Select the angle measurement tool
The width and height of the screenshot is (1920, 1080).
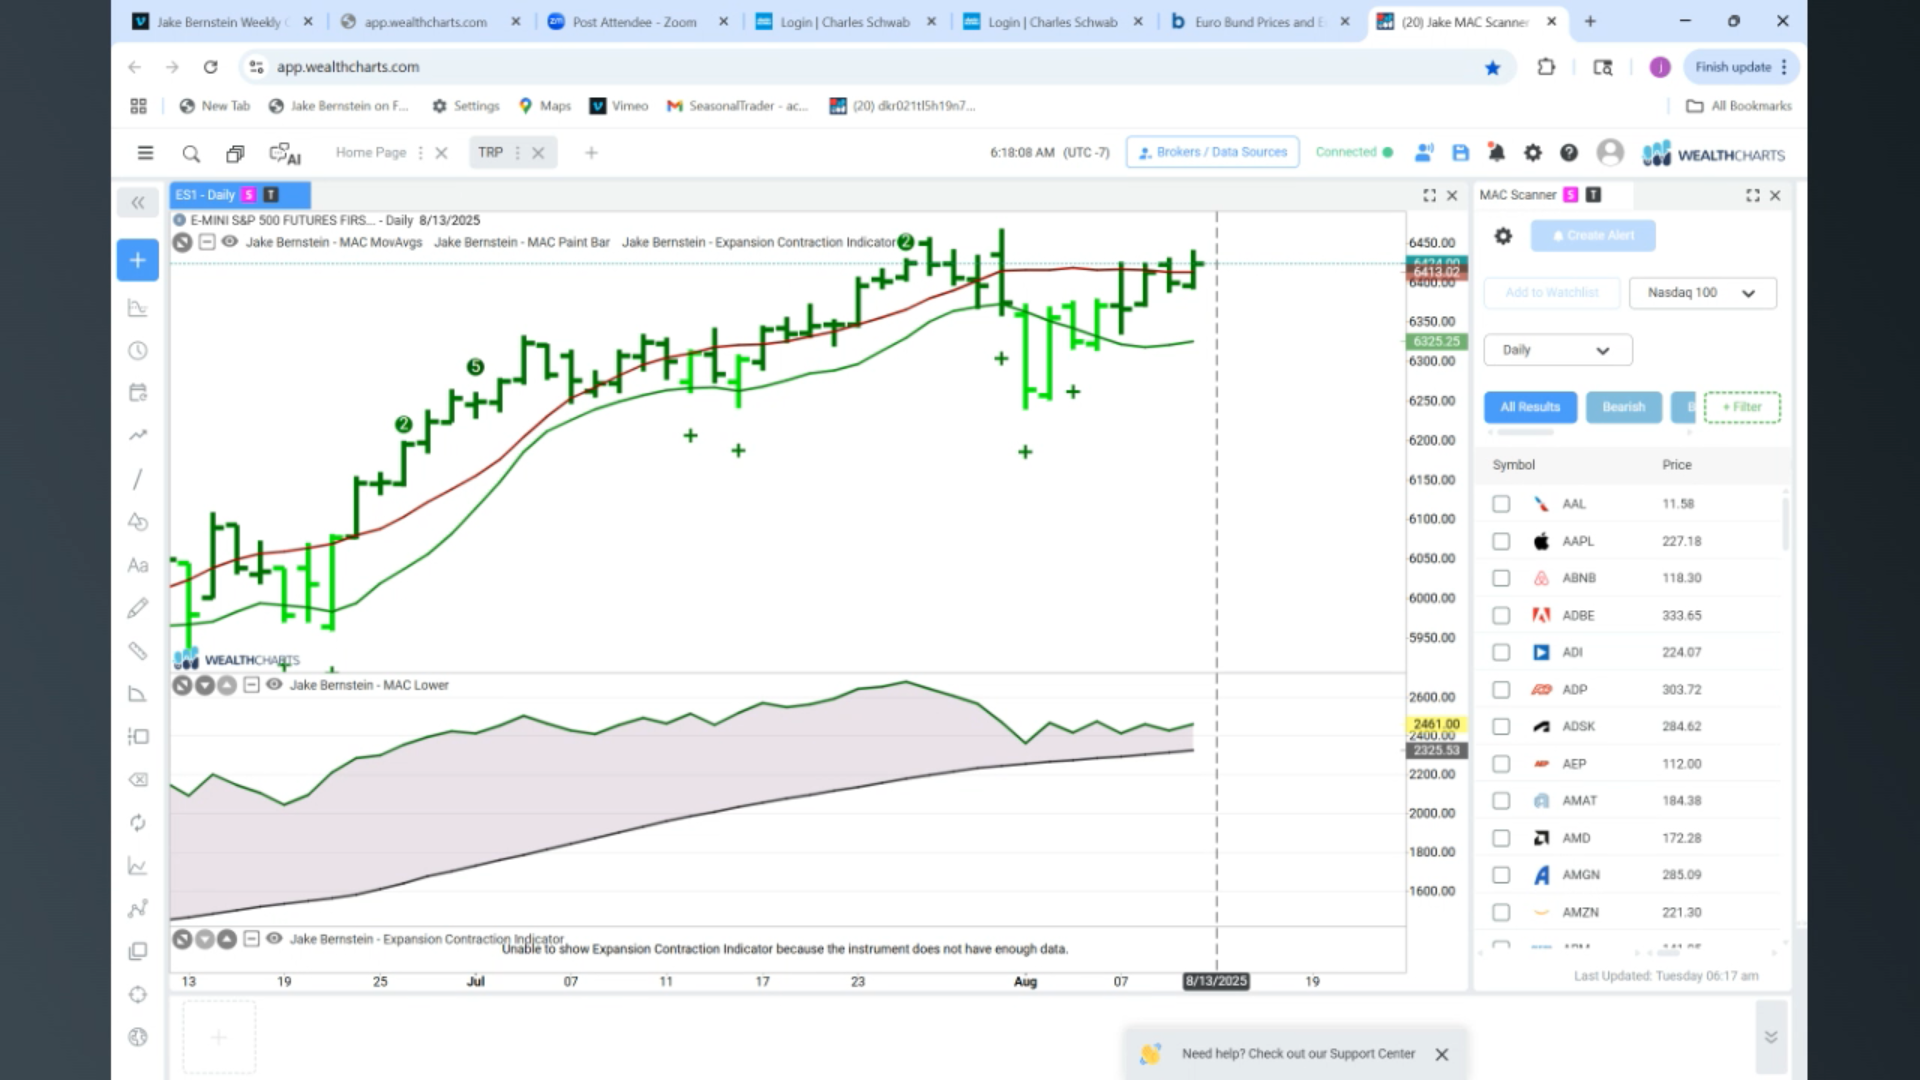tap(138, 694)
